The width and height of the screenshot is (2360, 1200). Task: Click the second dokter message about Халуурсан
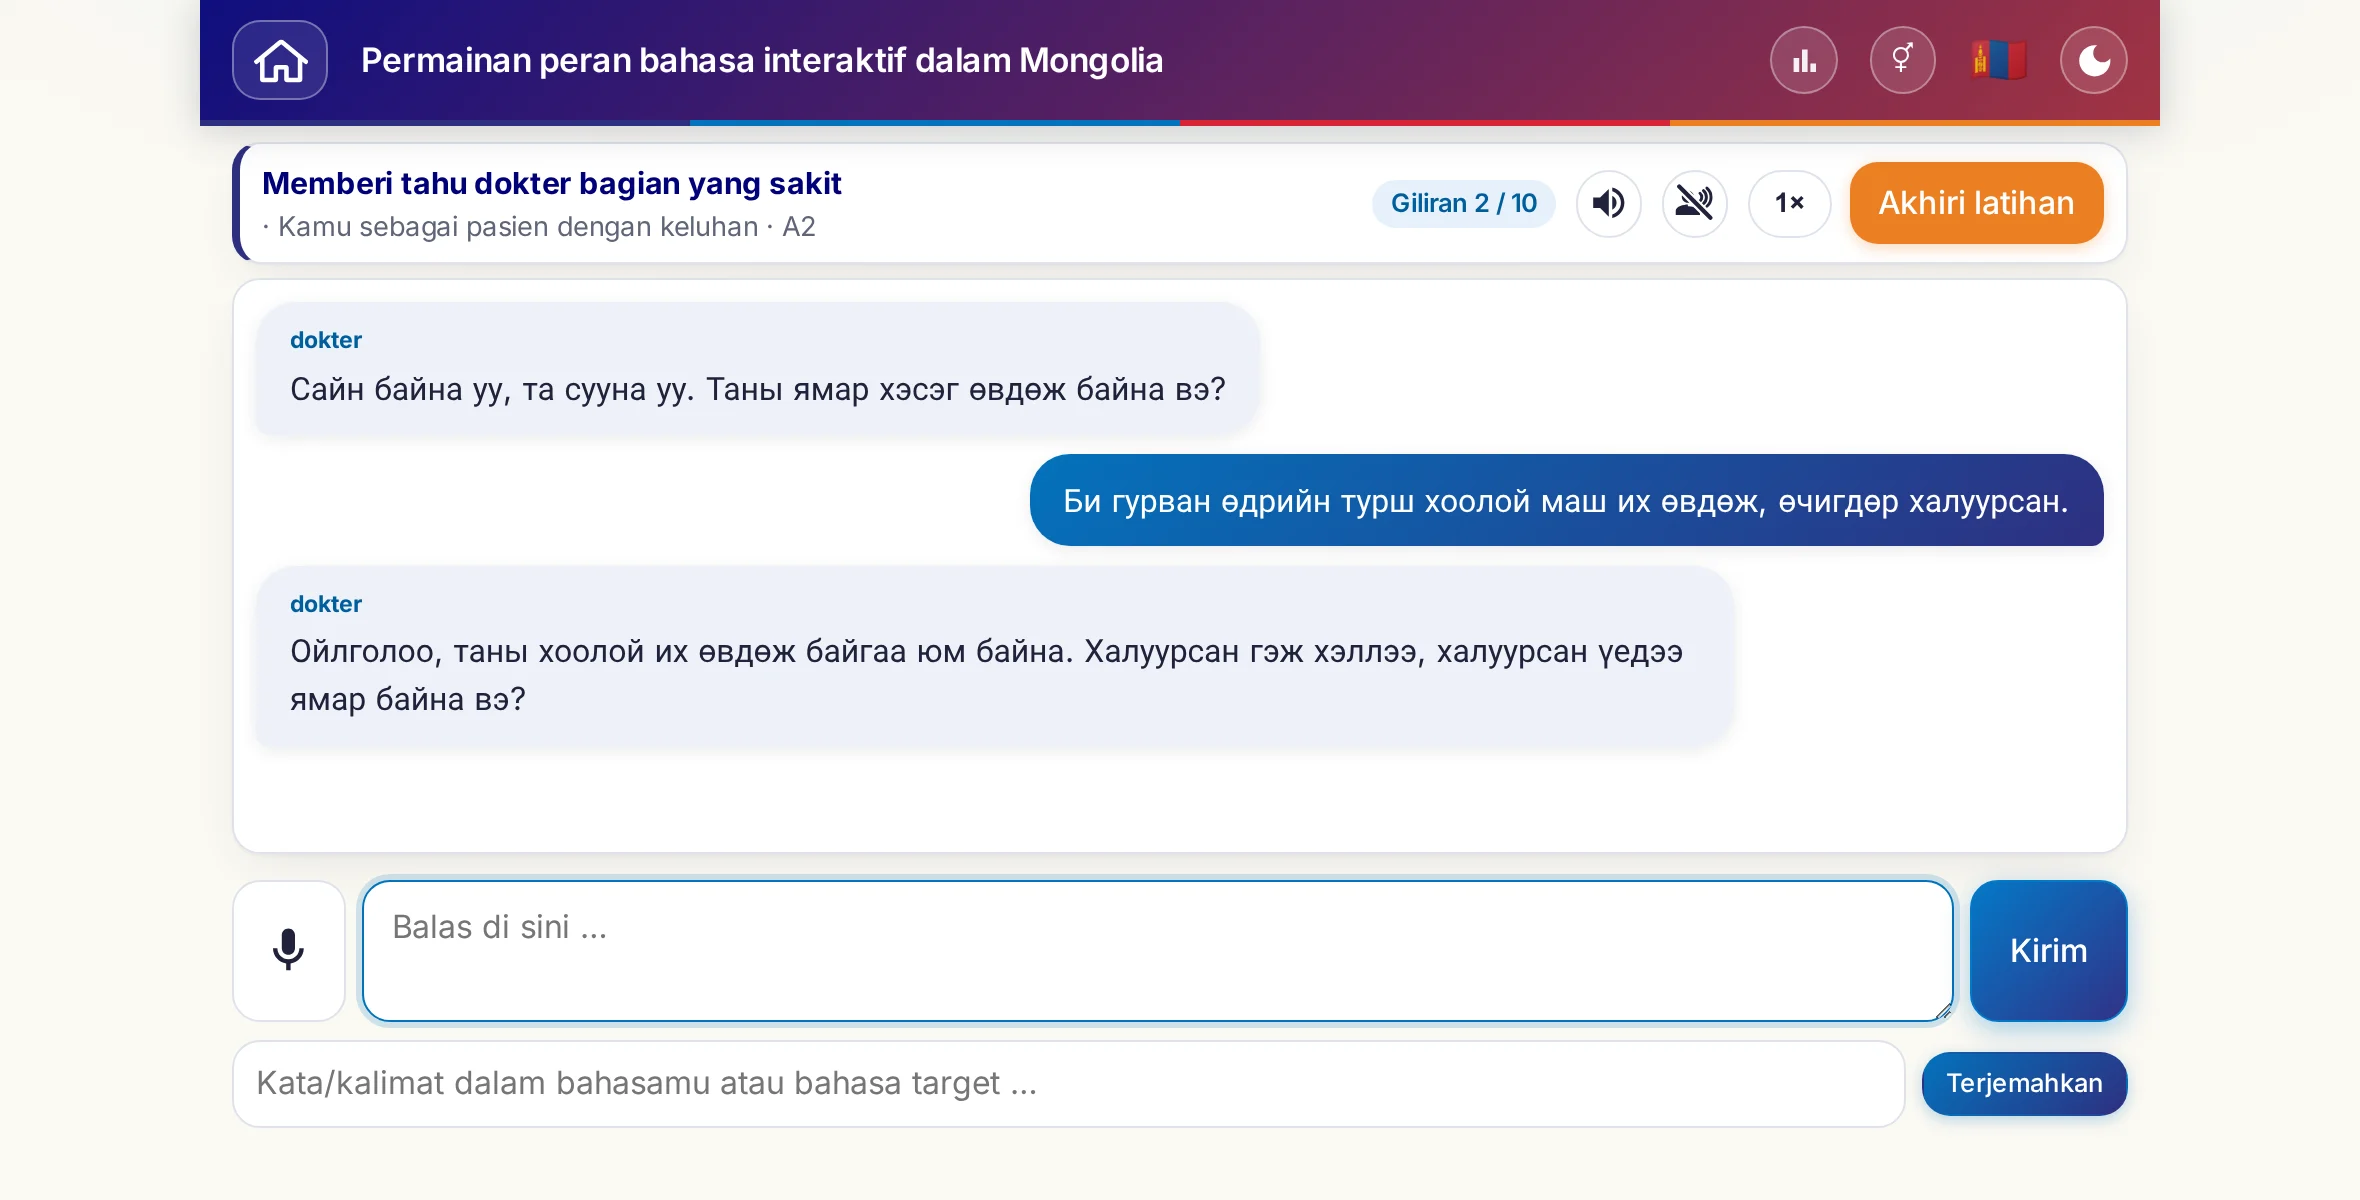994,656
